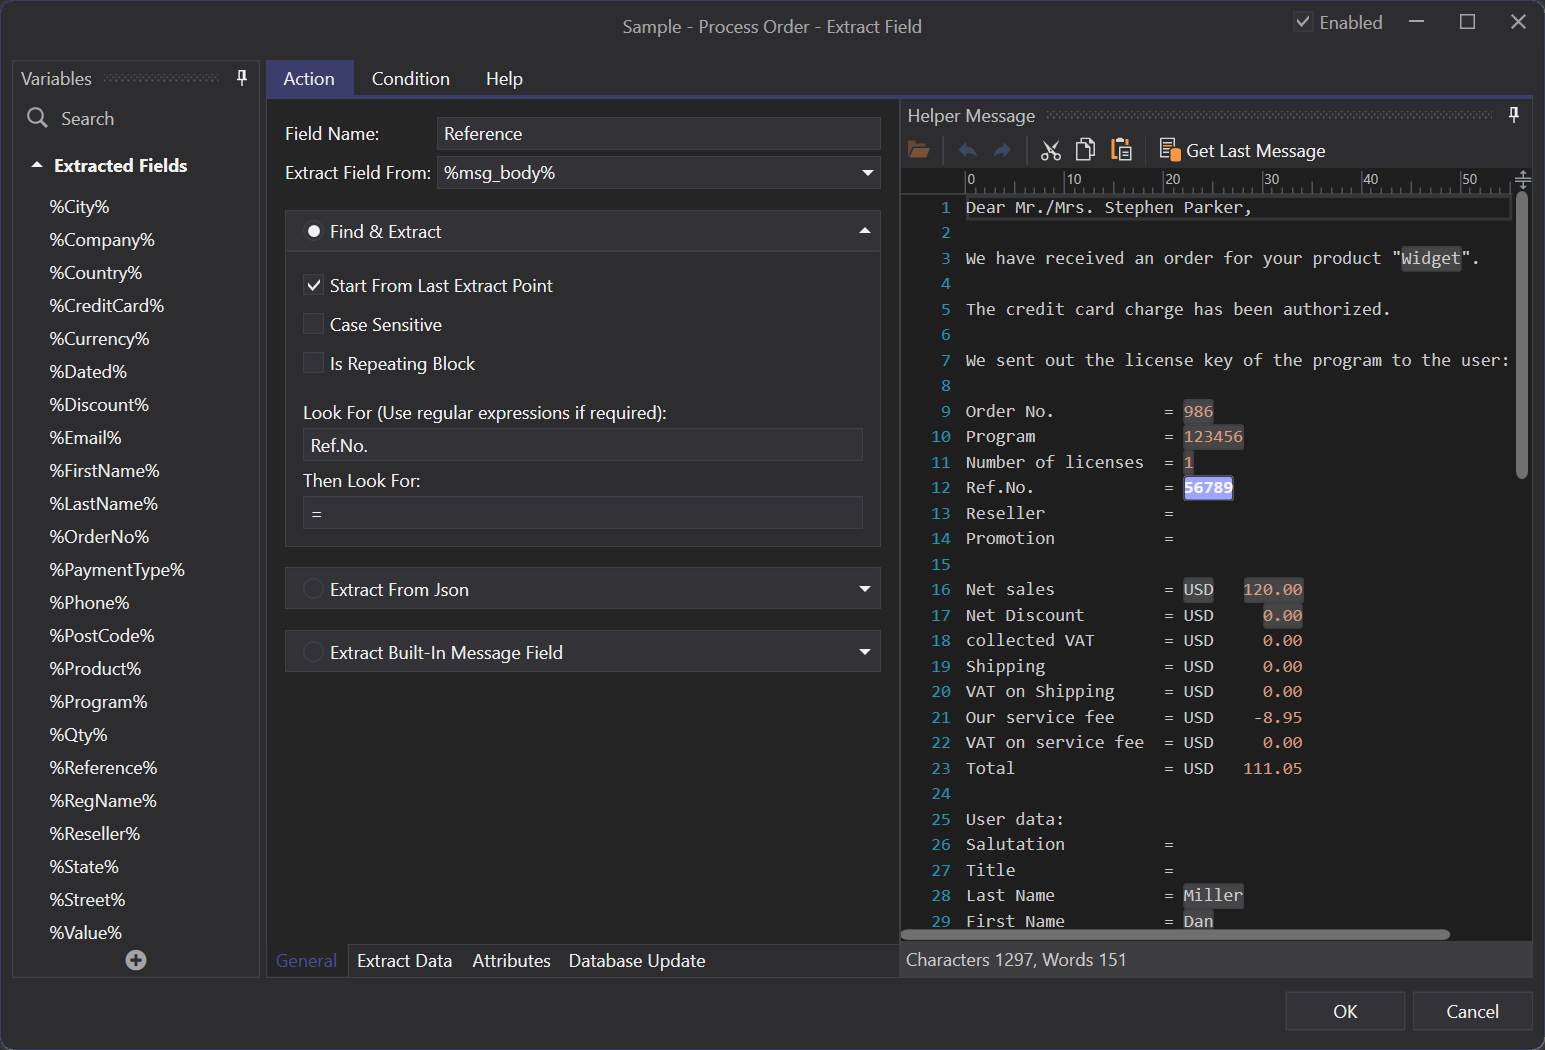Viewport: 1545px width, 1050px height.
Task: Click highlighted program value 123456
Action: pos(1213,436)
